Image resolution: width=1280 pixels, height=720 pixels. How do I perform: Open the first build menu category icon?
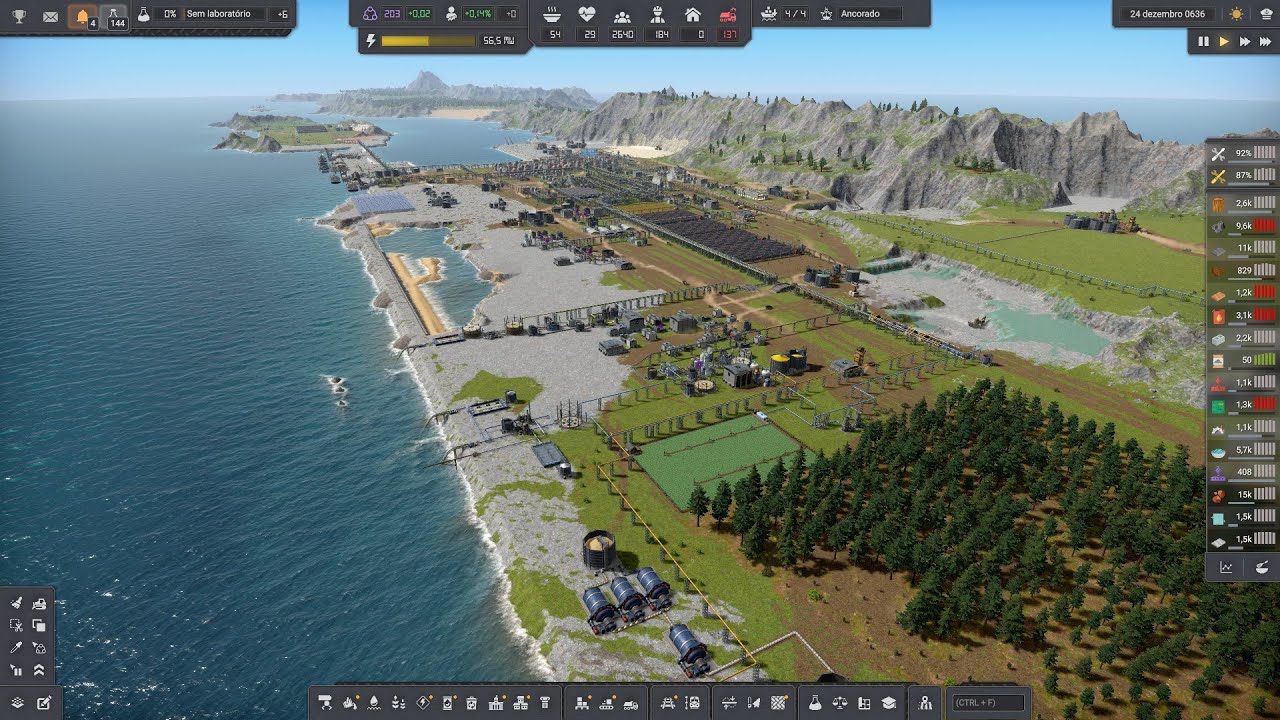(324, 703)
